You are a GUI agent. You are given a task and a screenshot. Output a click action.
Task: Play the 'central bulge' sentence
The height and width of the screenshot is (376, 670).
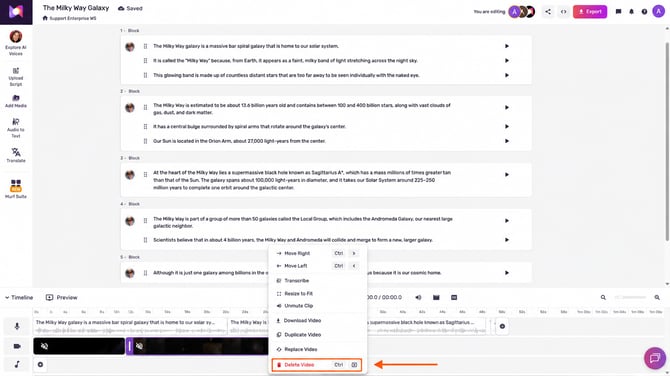[507, 126]
